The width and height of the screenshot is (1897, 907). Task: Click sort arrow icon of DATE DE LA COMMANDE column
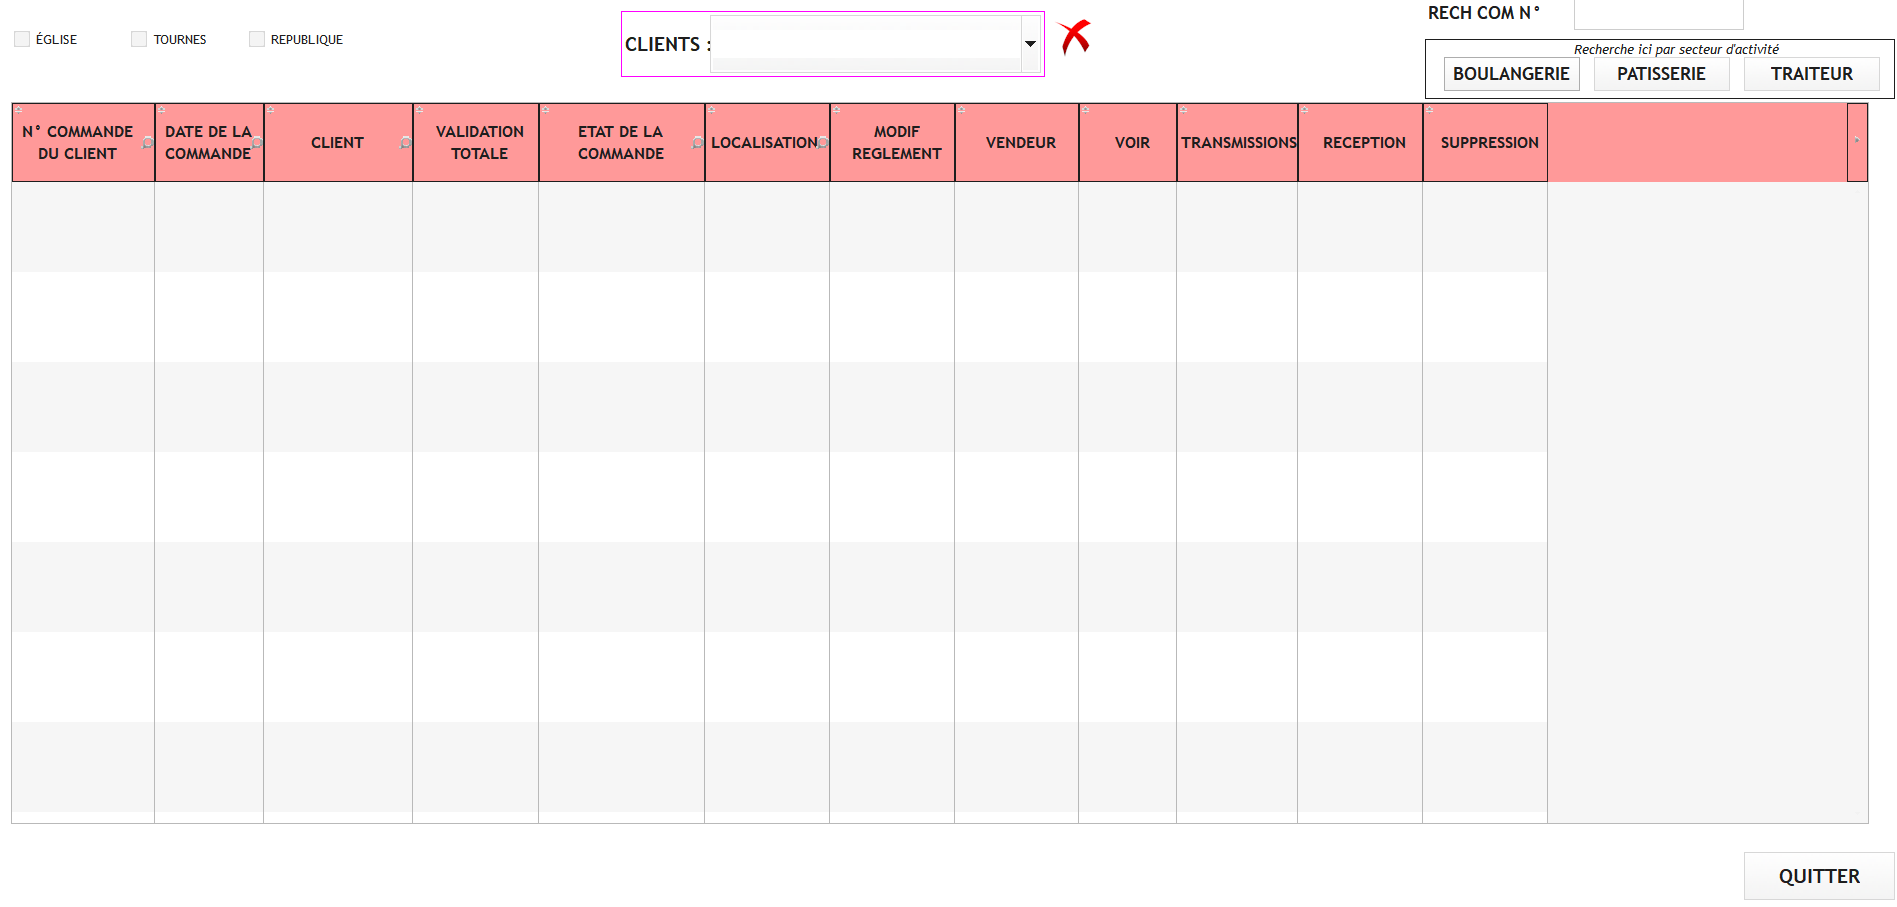162,109
